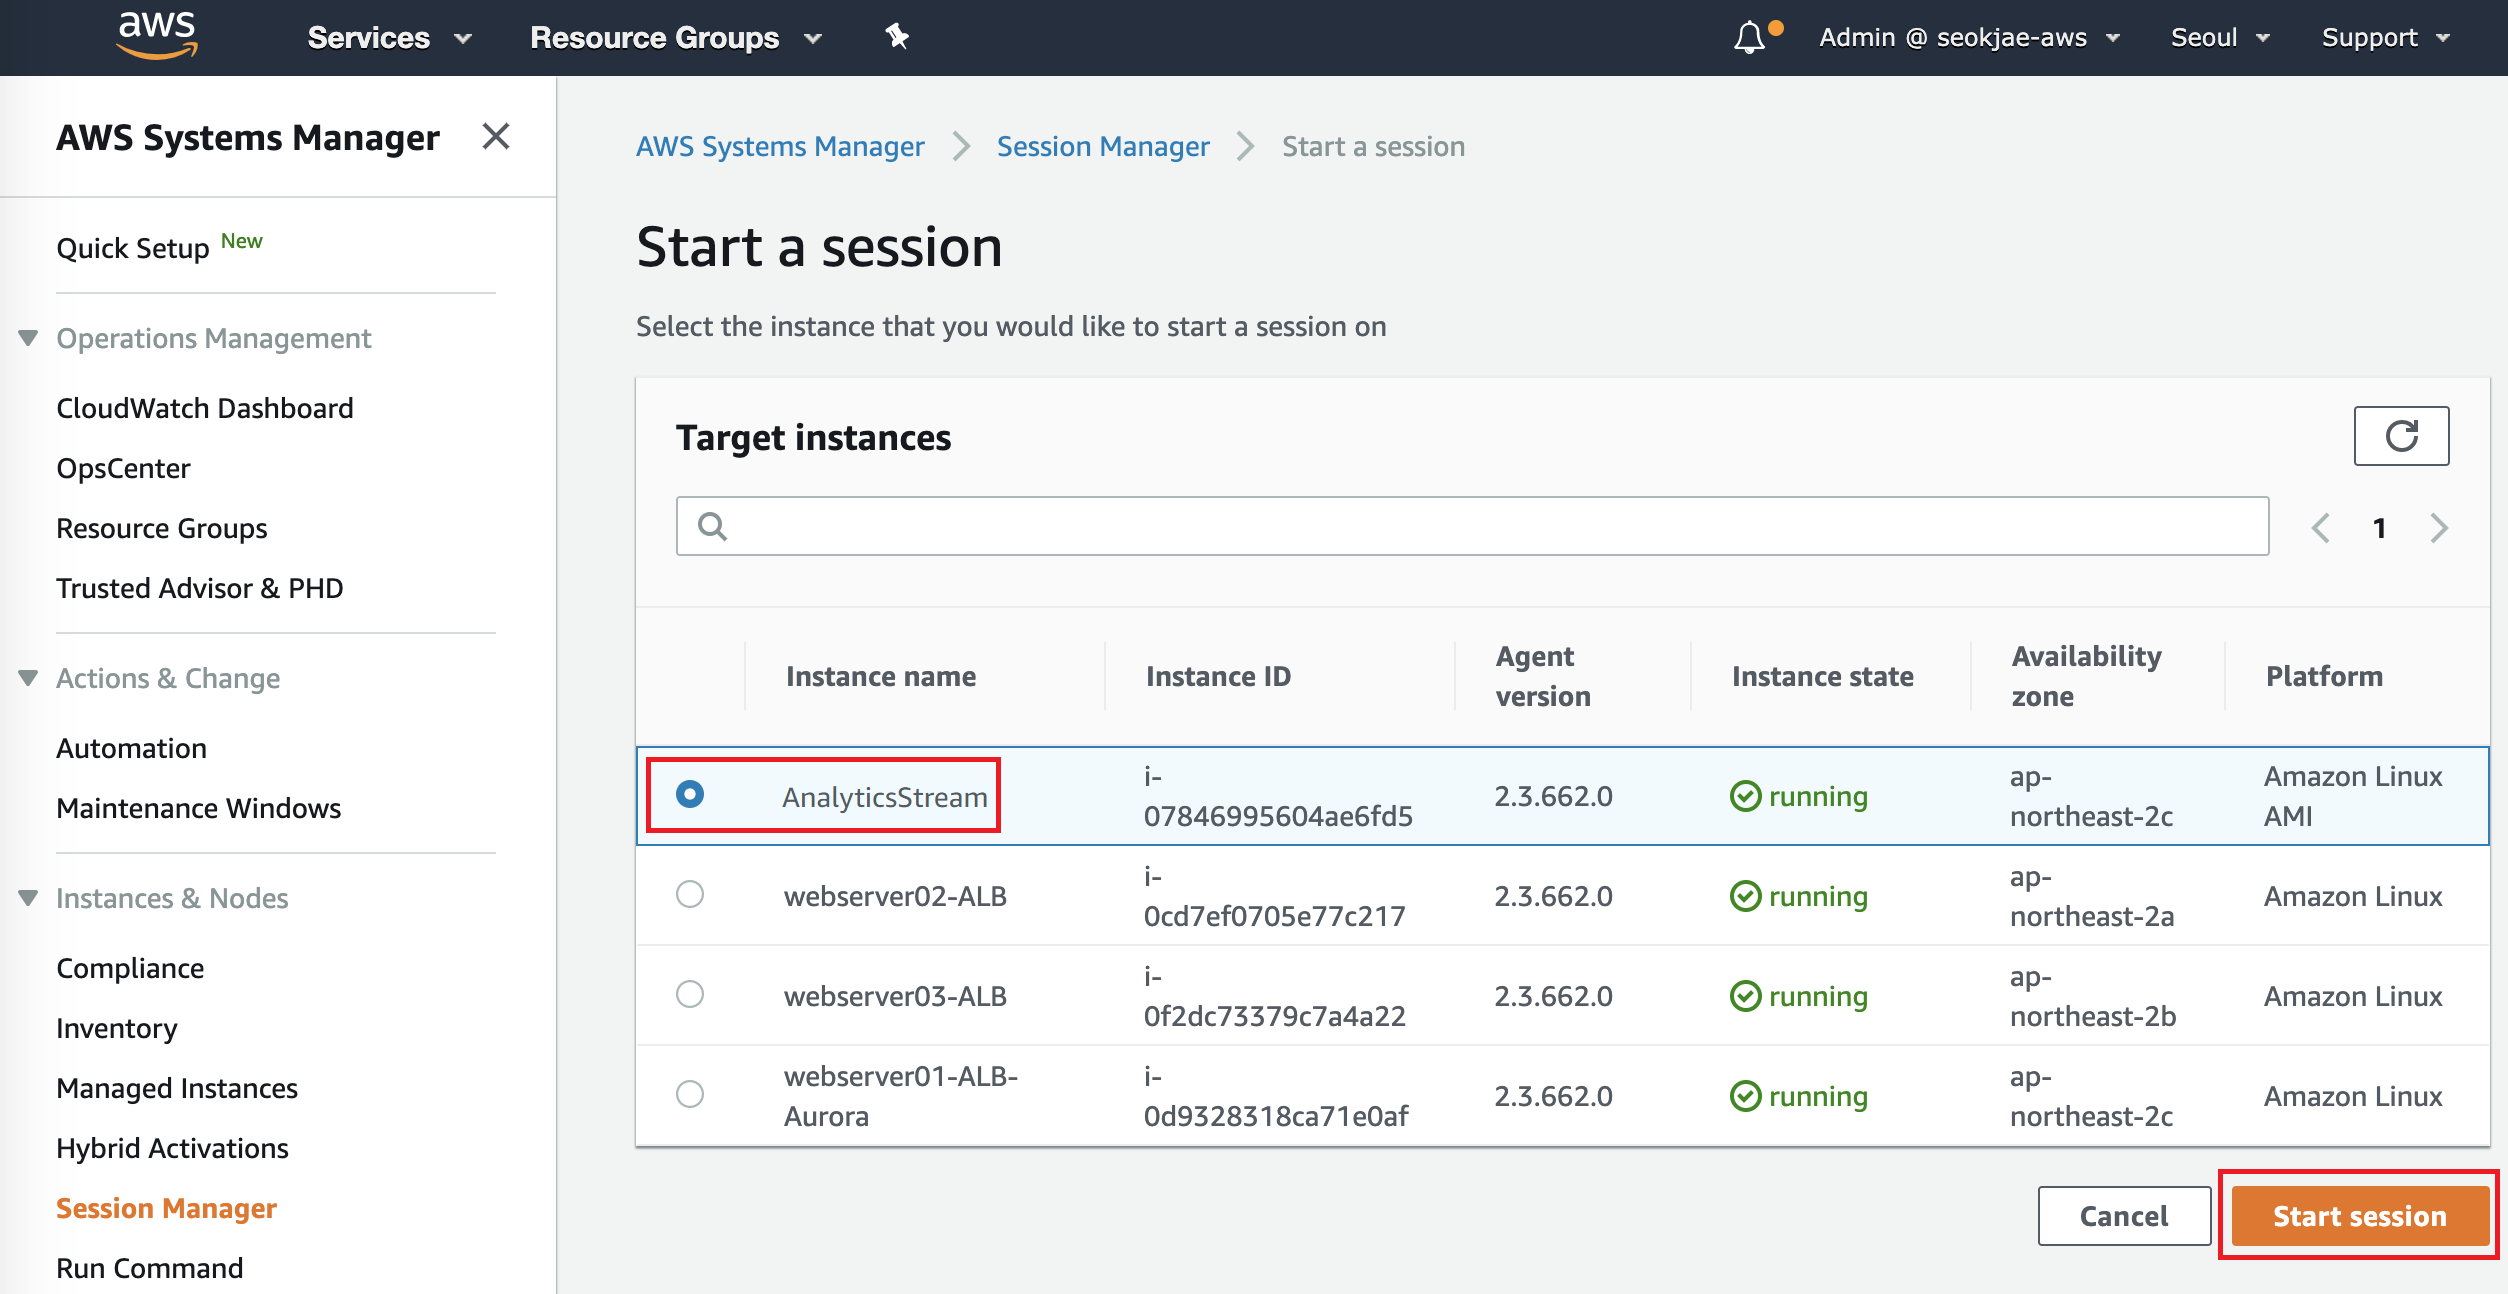Go to previous page arrow

pos(2321,528)
